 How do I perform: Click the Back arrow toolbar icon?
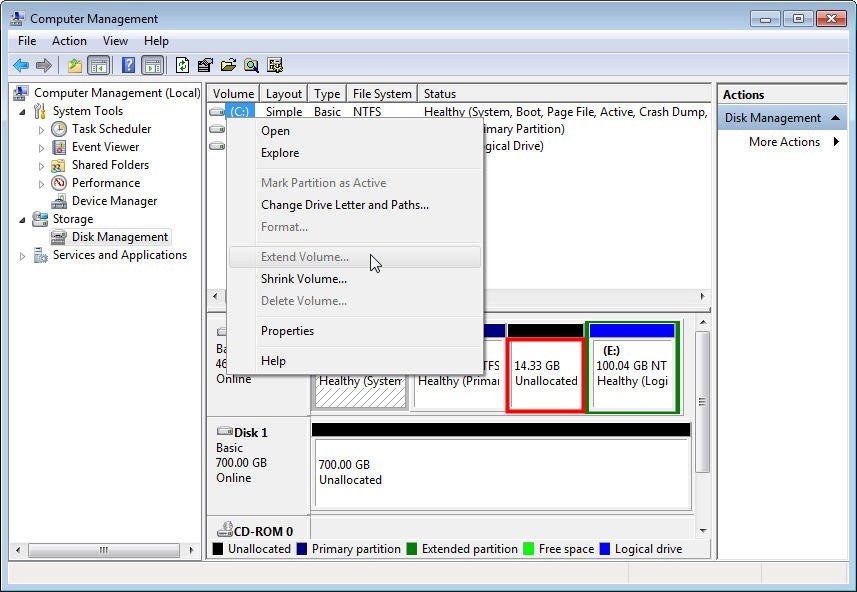pos(21,66)
